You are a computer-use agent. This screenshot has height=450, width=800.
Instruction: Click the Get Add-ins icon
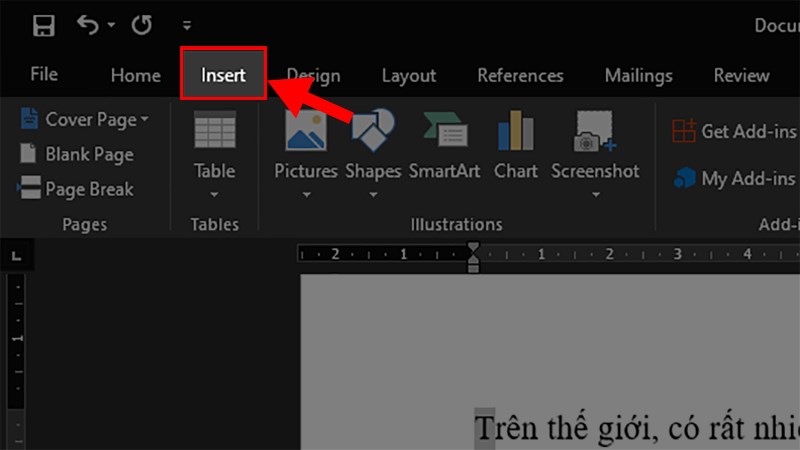(x=684, y=131)
